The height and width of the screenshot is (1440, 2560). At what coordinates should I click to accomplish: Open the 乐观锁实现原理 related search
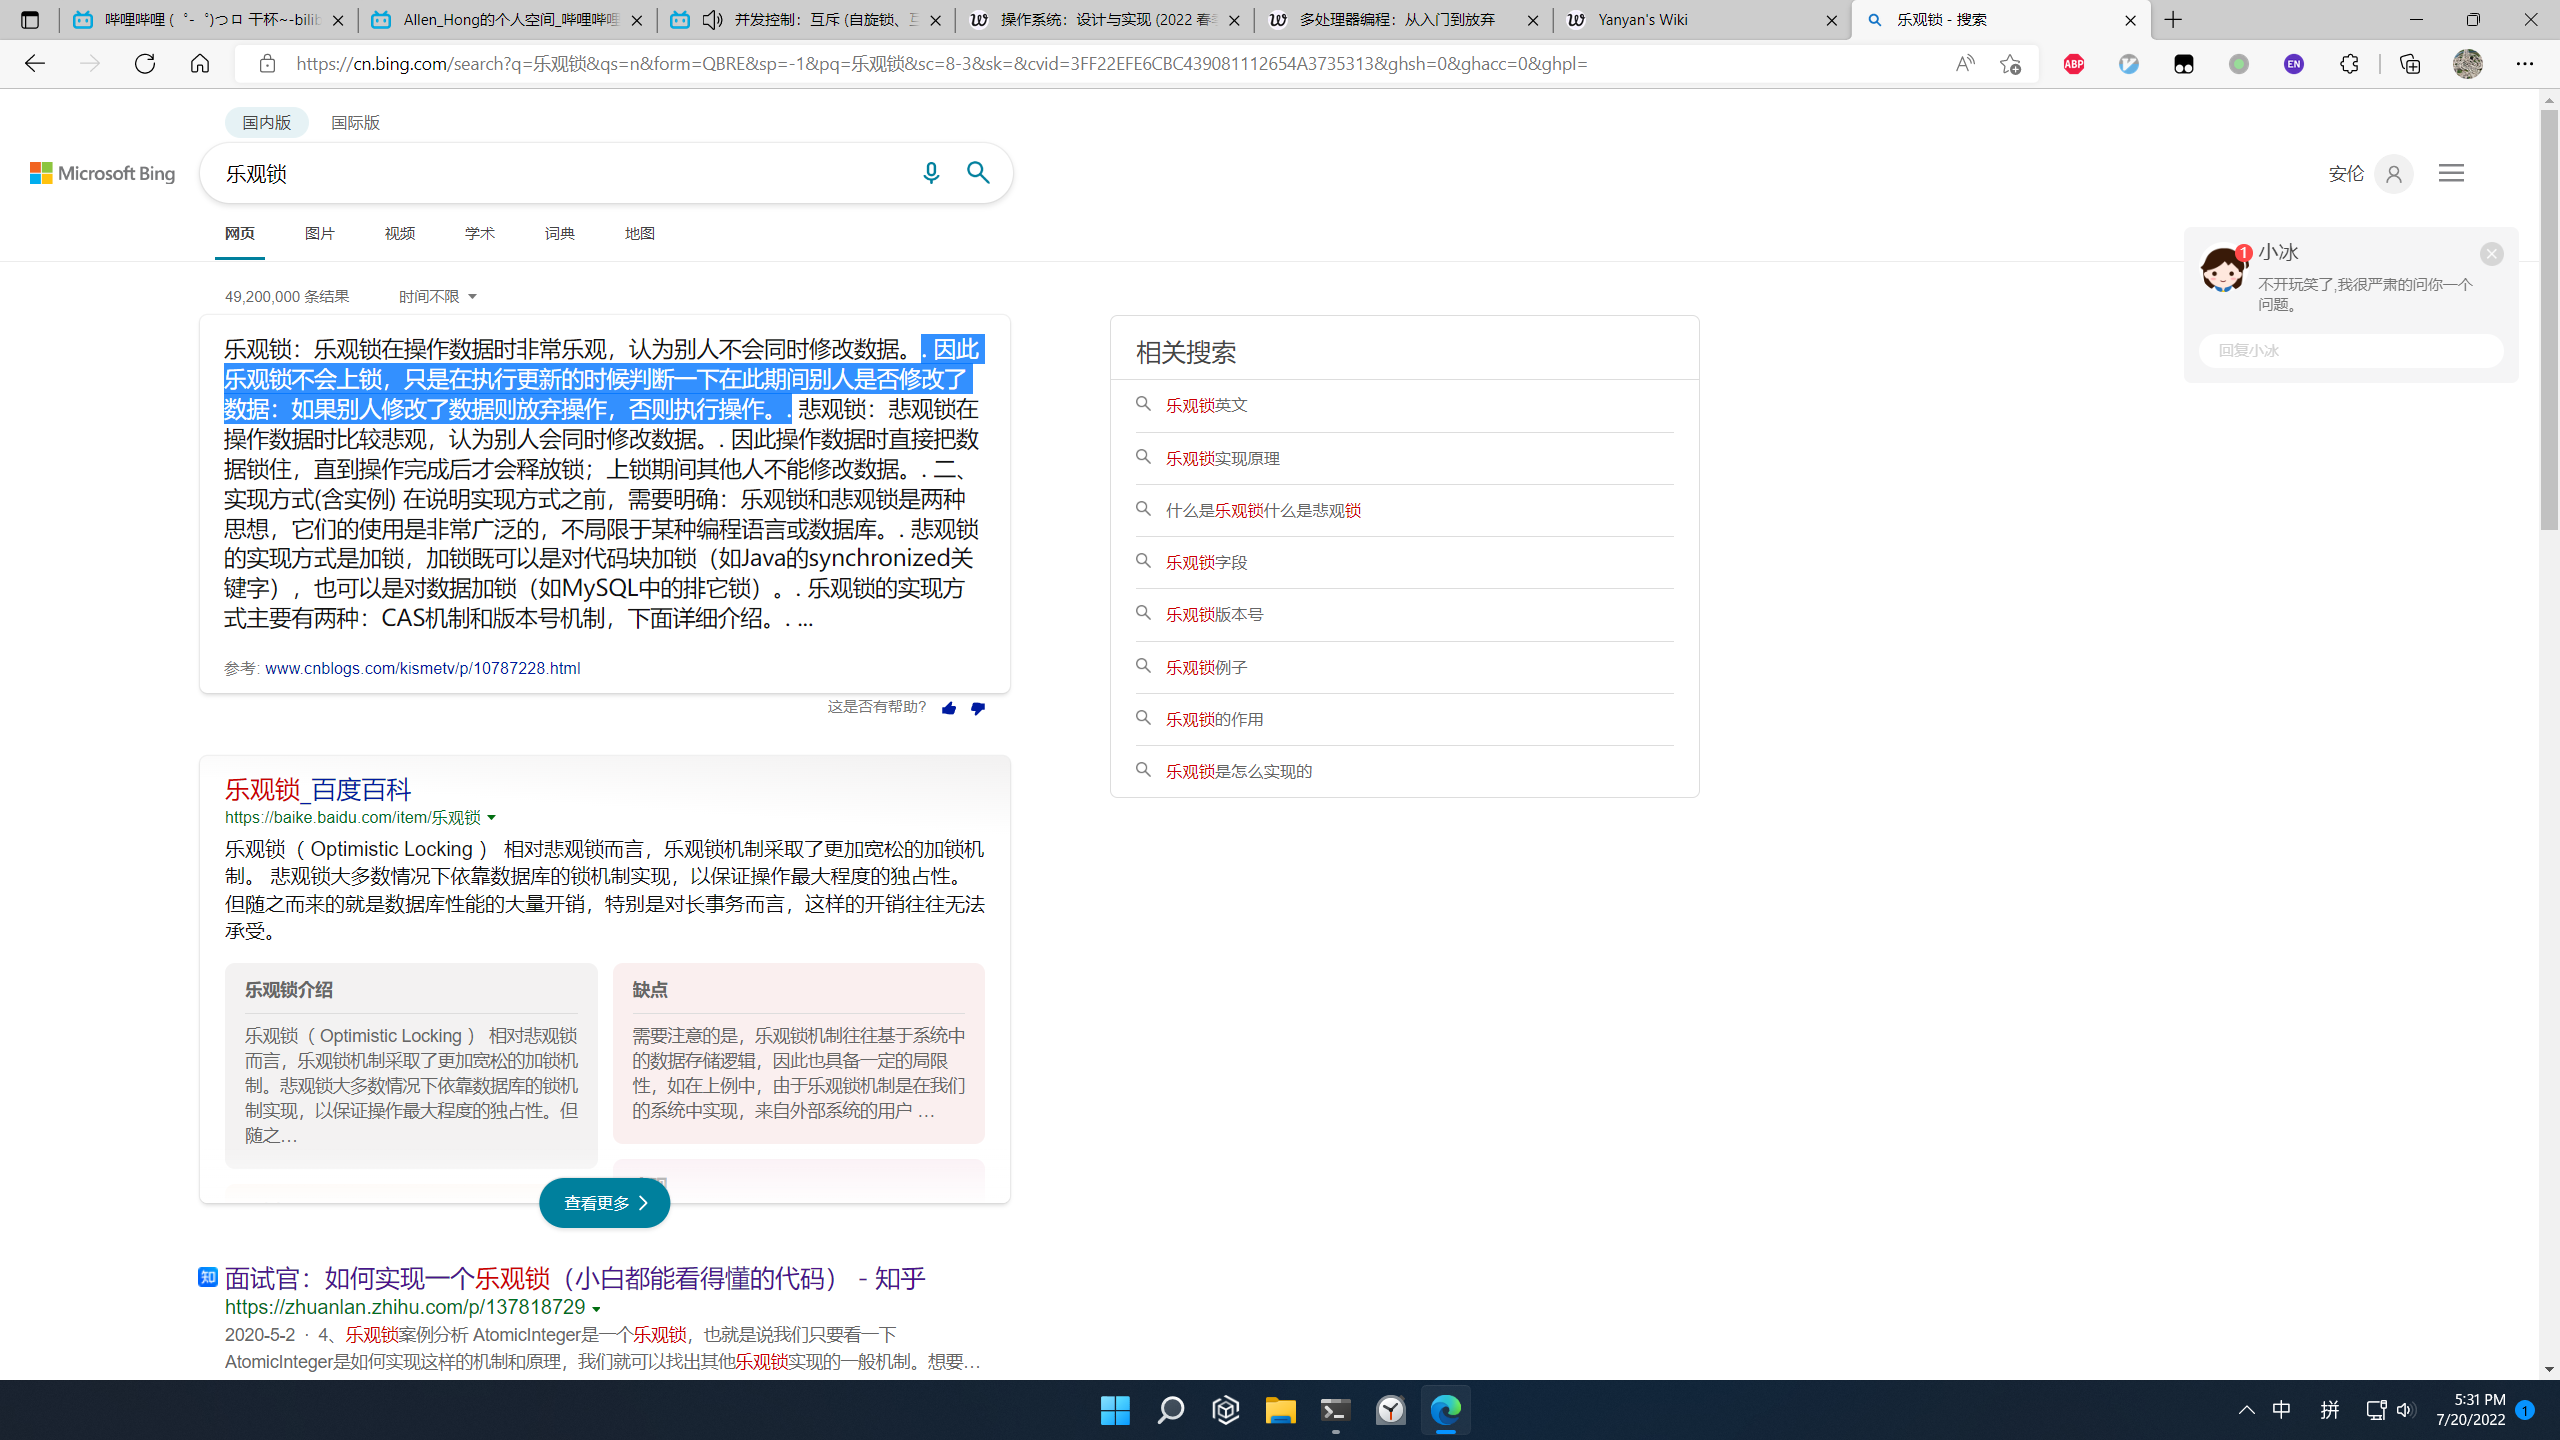pos(1220,457)
